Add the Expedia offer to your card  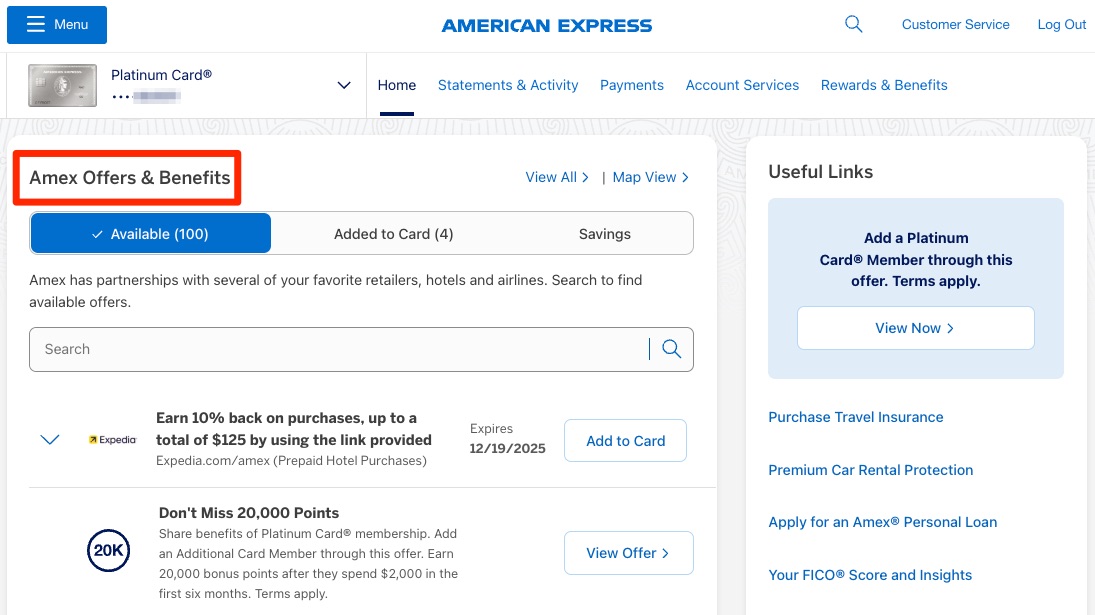pyautogui.click(x=625, y=440)
